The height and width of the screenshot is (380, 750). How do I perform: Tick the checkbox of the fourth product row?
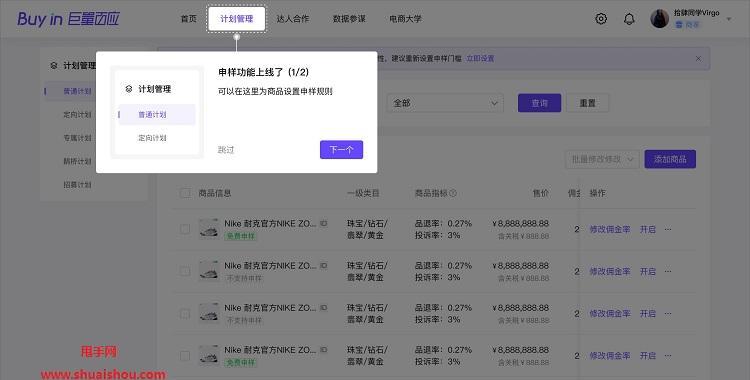tap(185, 356)
